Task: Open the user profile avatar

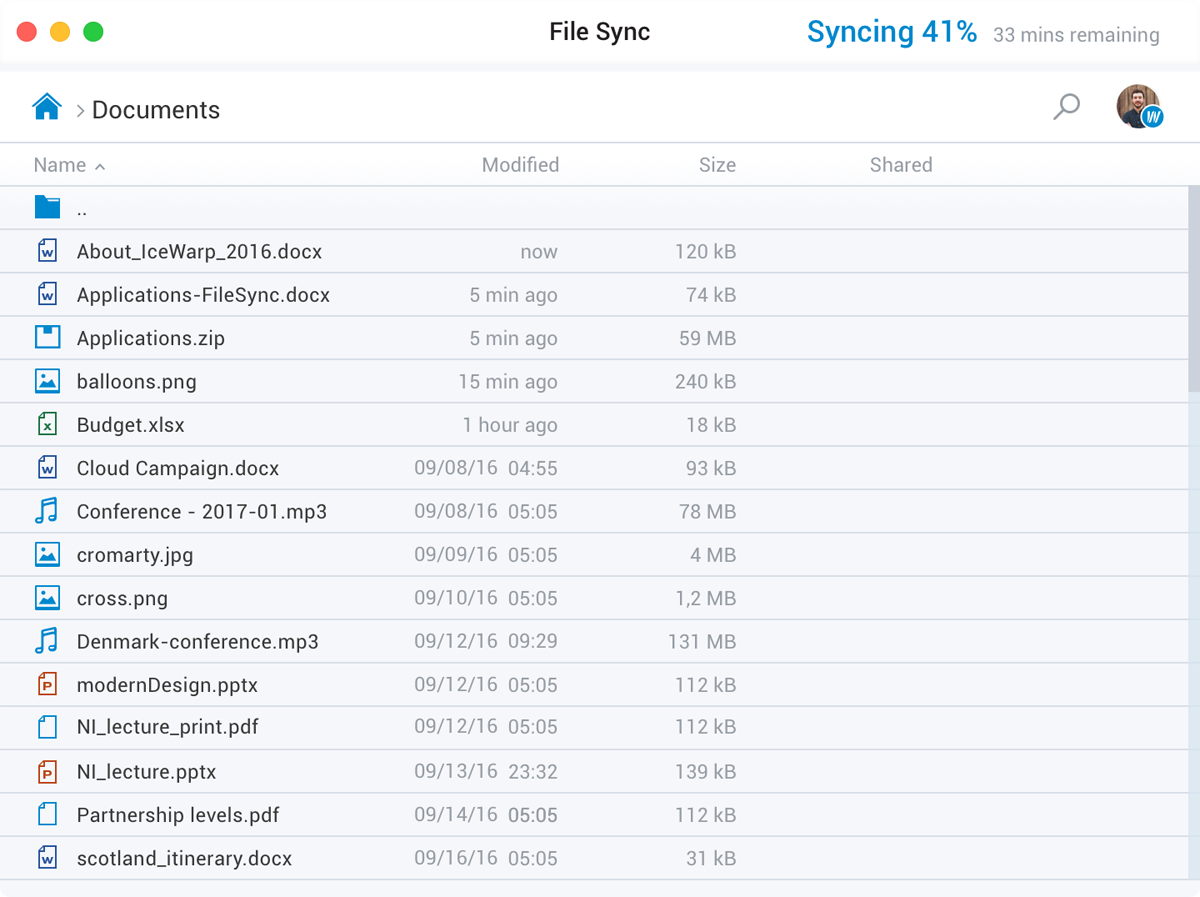Action: point(1138,107)
